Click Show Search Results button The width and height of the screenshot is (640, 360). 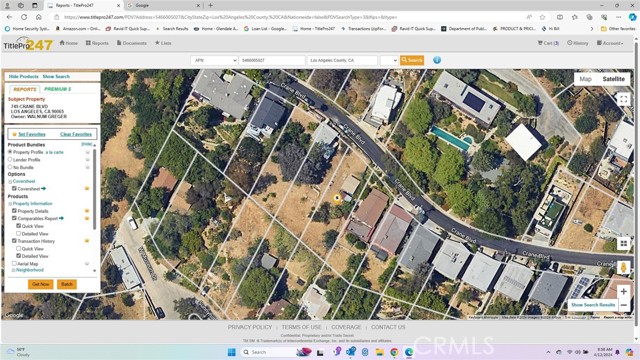point(593,305)
